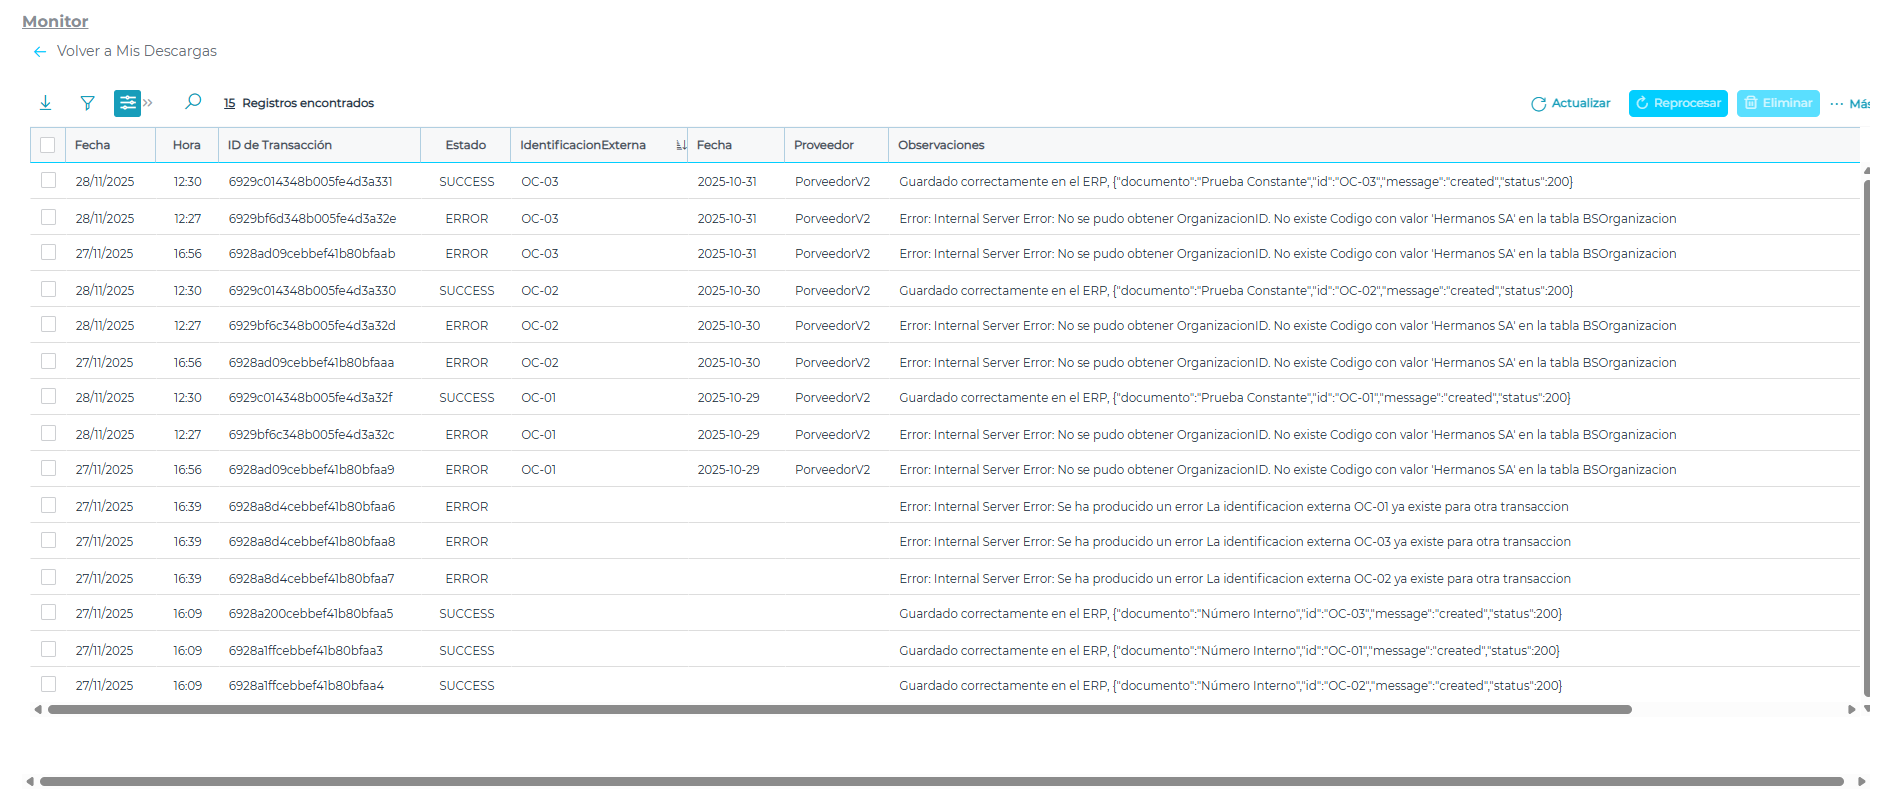The height and width of the screenshot is (789, 1879).
Task: Sort by the Proveedor column header
Action: 823,145
